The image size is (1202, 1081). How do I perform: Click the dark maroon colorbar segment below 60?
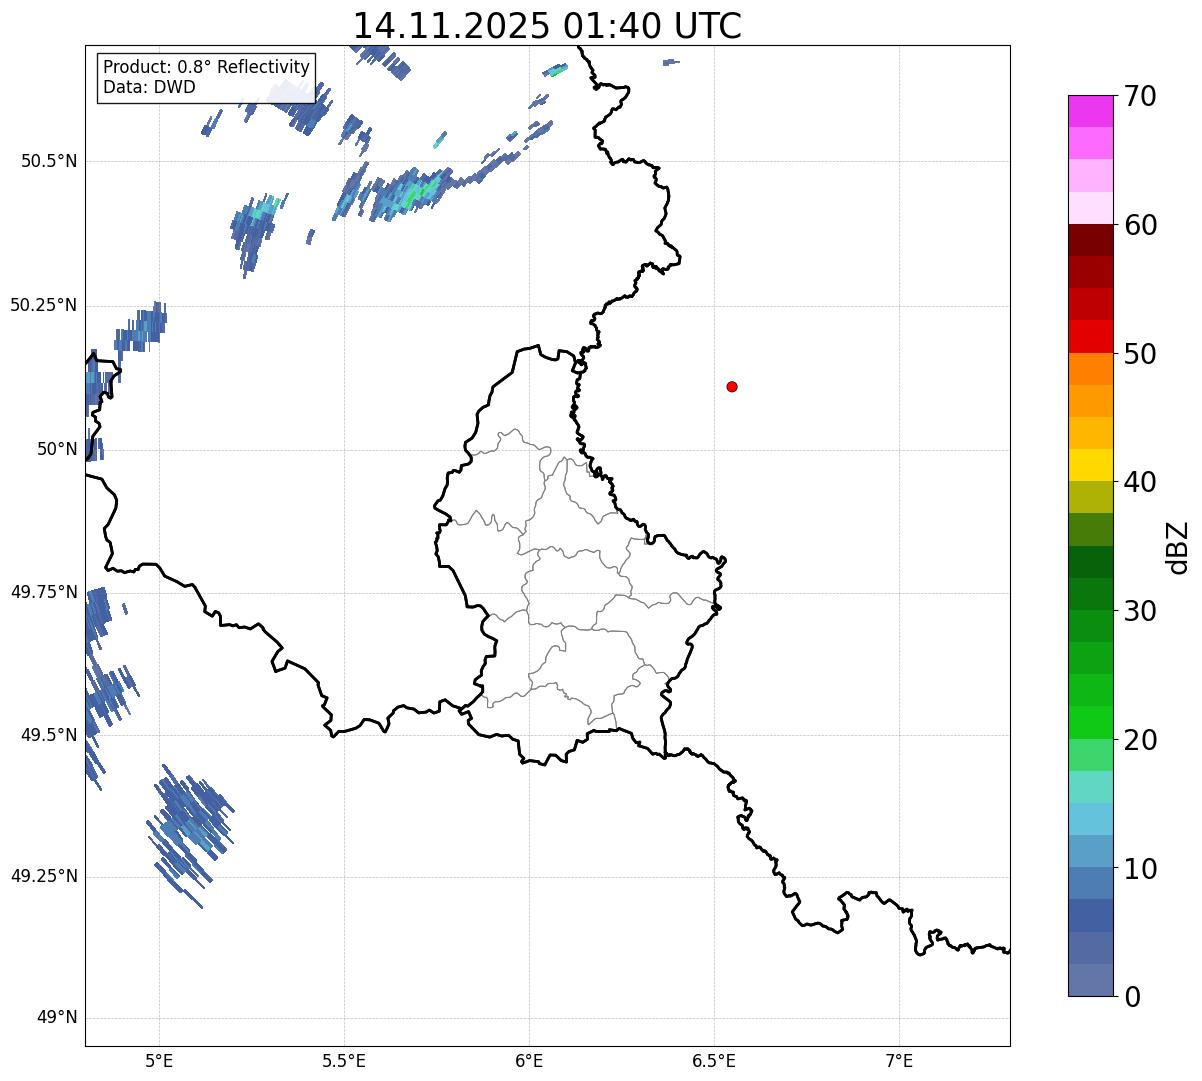[1091, 240]
